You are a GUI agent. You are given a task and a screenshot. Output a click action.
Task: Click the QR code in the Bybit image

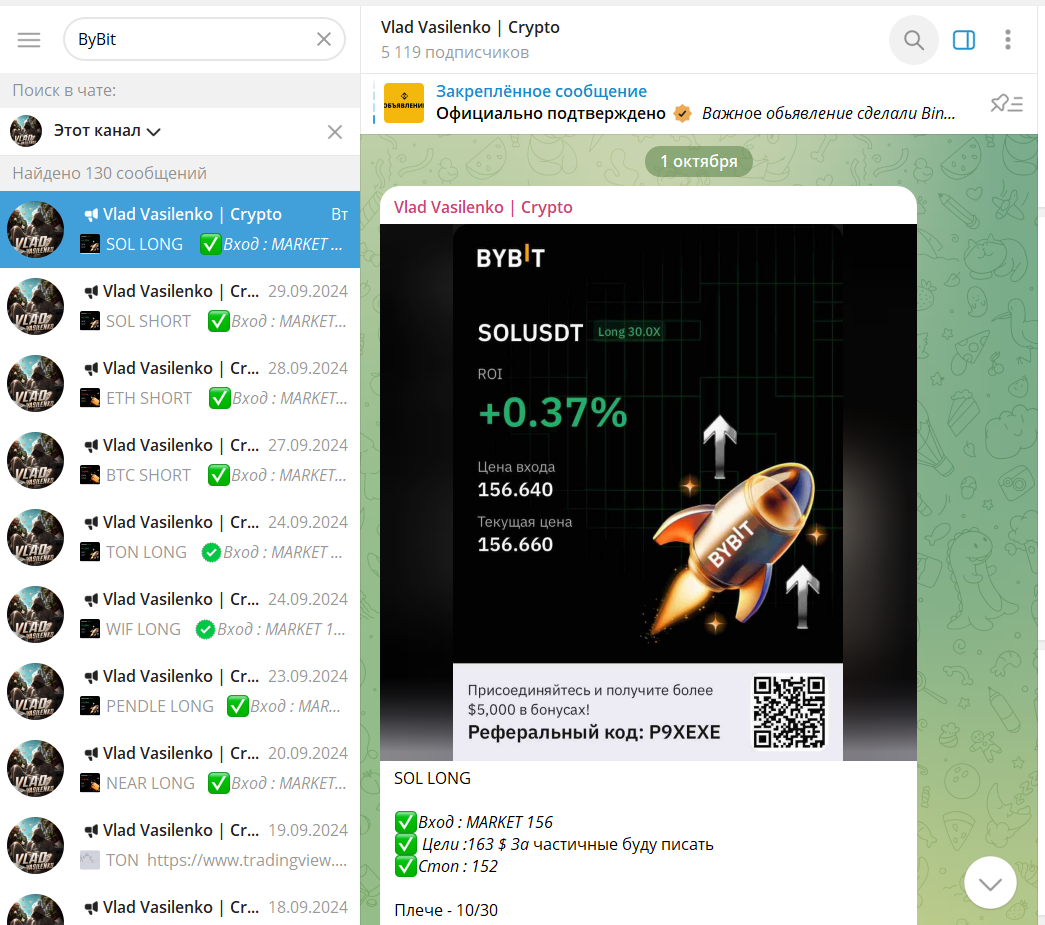coord(789,712)
